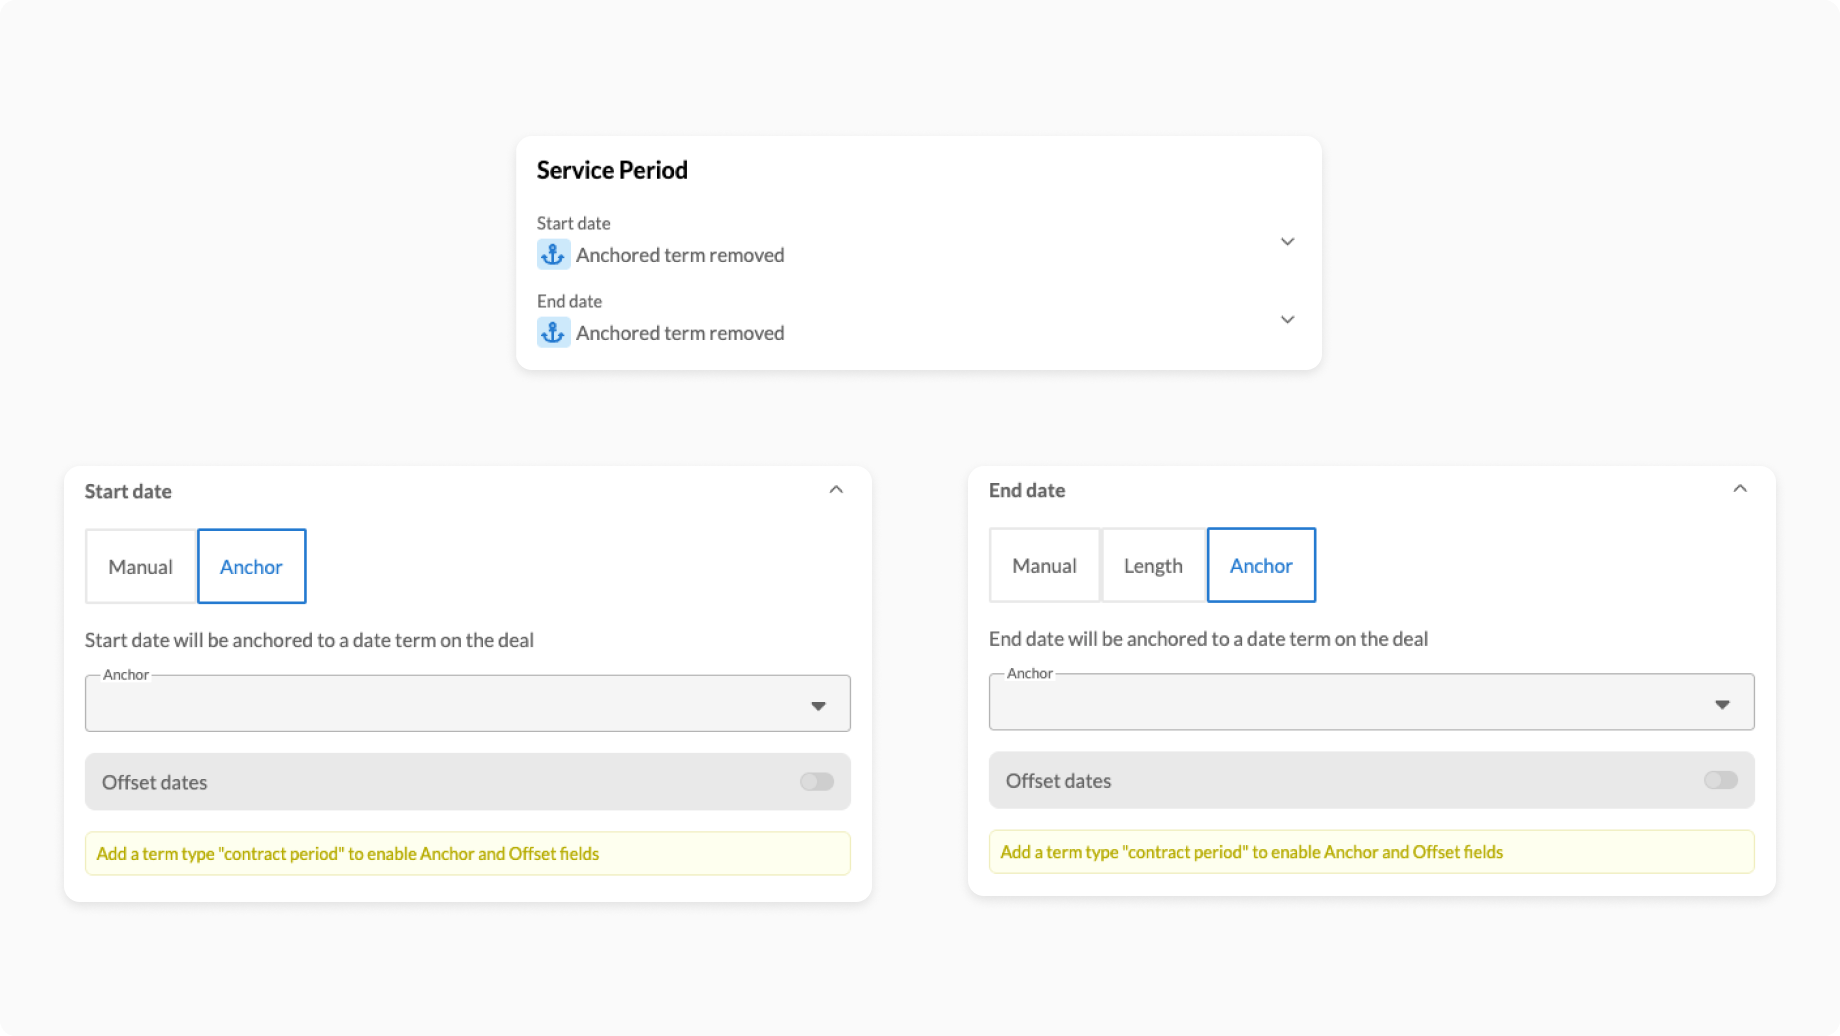Collapse the Start date panel chevron
Viewport: 1840px width, 1036px height.
click(x=836, y=490)
